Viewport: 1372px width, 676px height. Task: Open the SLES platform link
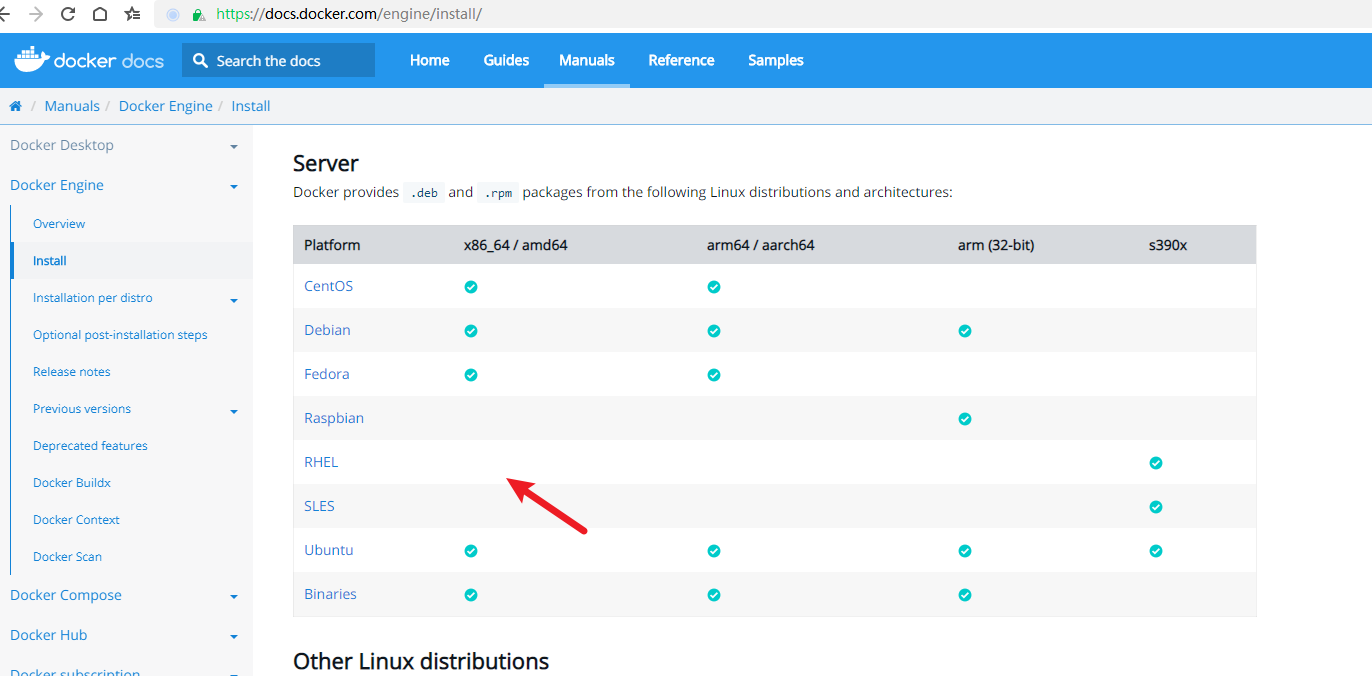(x=320, y=506)
